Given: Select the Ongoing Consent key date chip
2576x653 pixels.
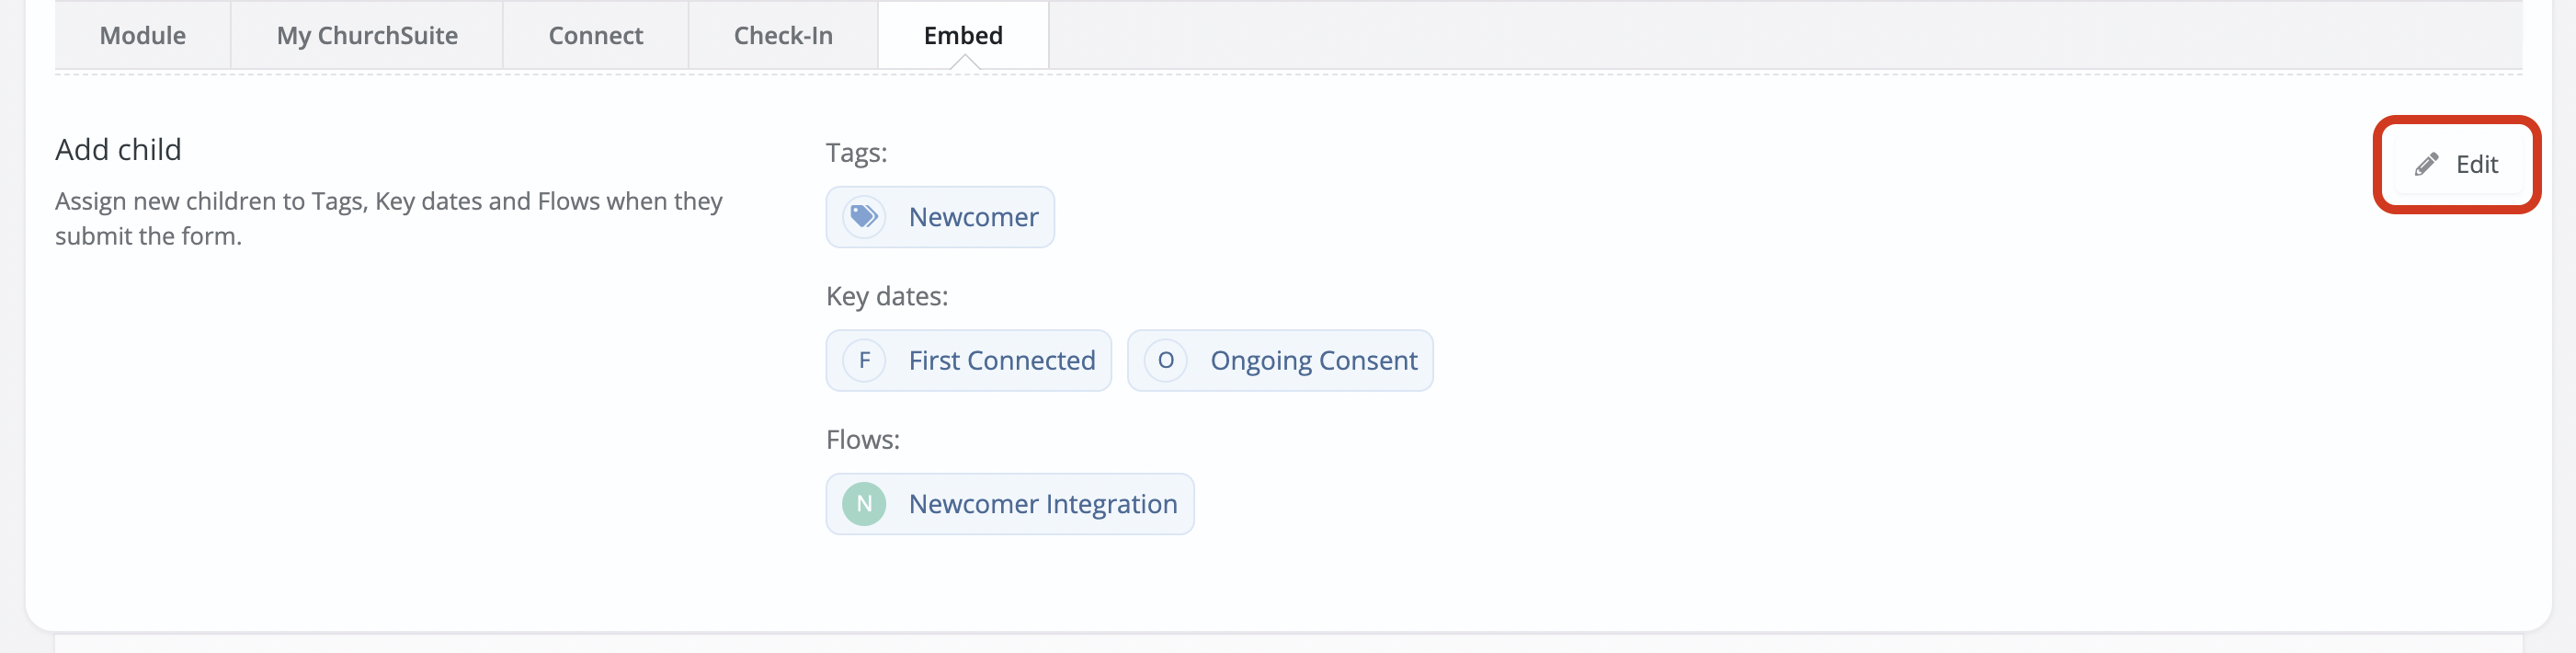Looking at the screenshot, I should pos(1280,360).
